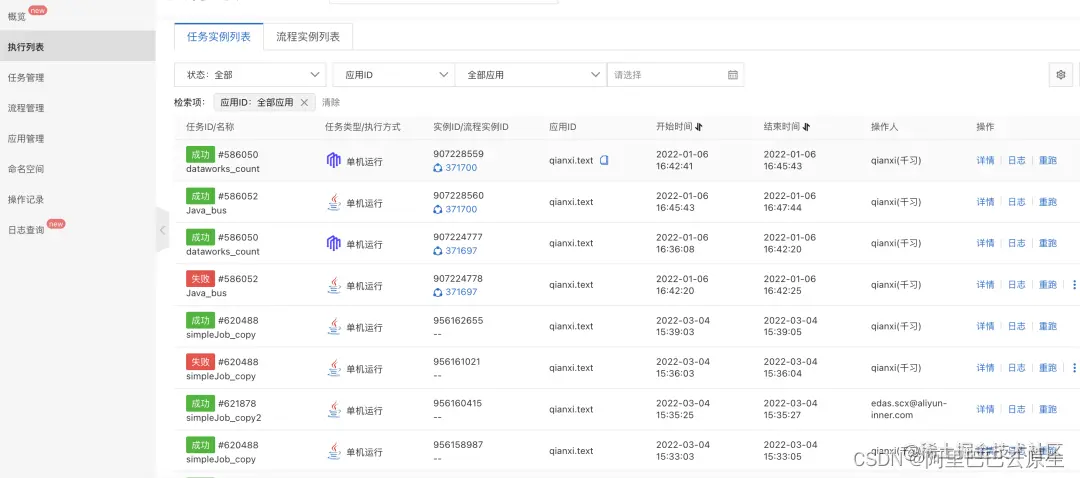Open 日志查询 in the sidebar

25,229
